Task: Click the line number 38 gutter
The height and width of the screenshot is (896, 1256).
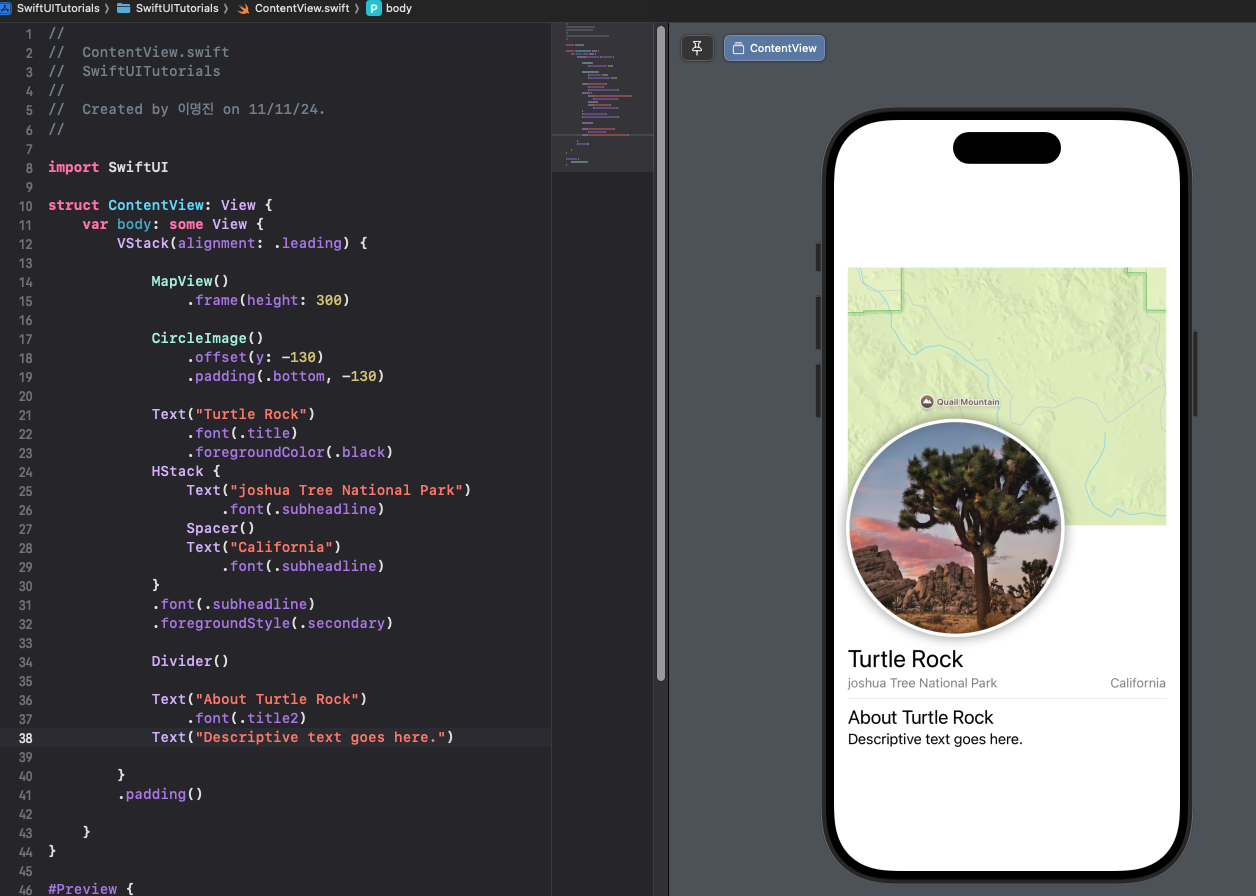Action: coord(25,737)
